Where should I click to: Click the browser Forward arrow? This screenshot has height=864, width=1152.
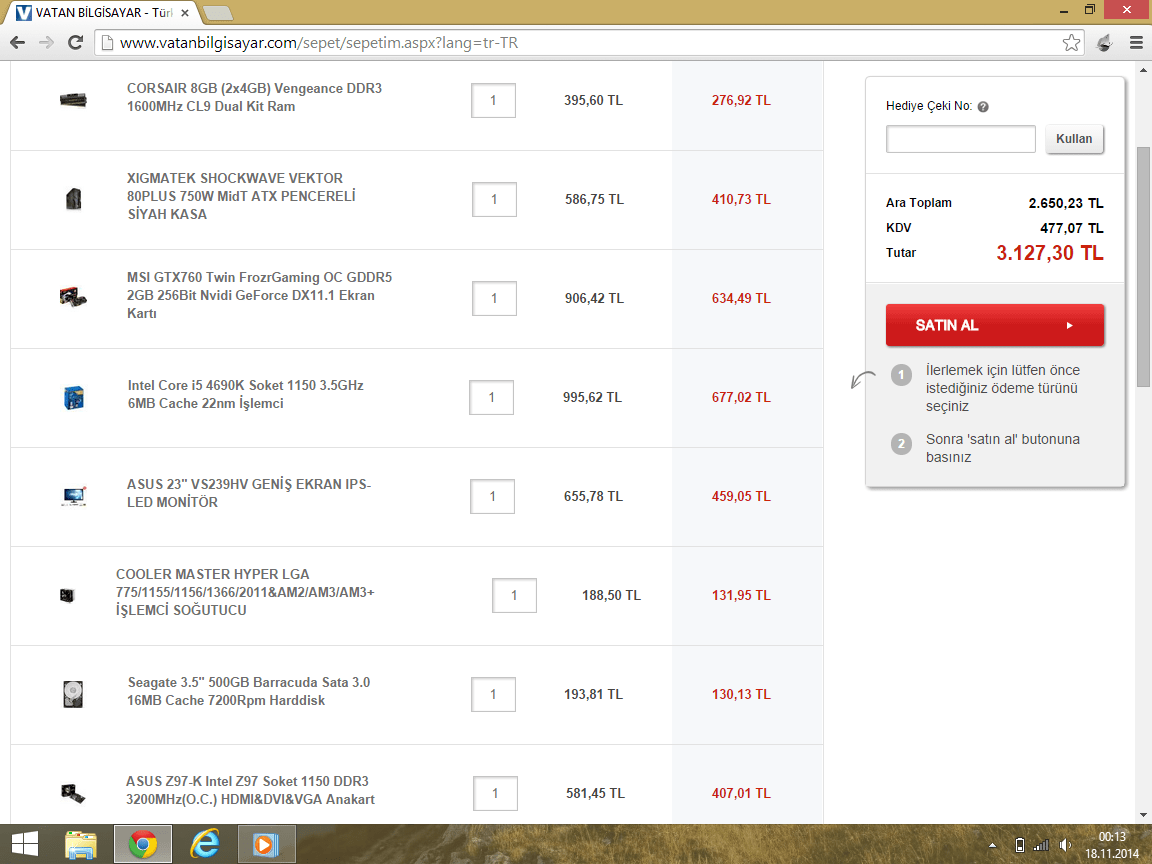point(46,43)
